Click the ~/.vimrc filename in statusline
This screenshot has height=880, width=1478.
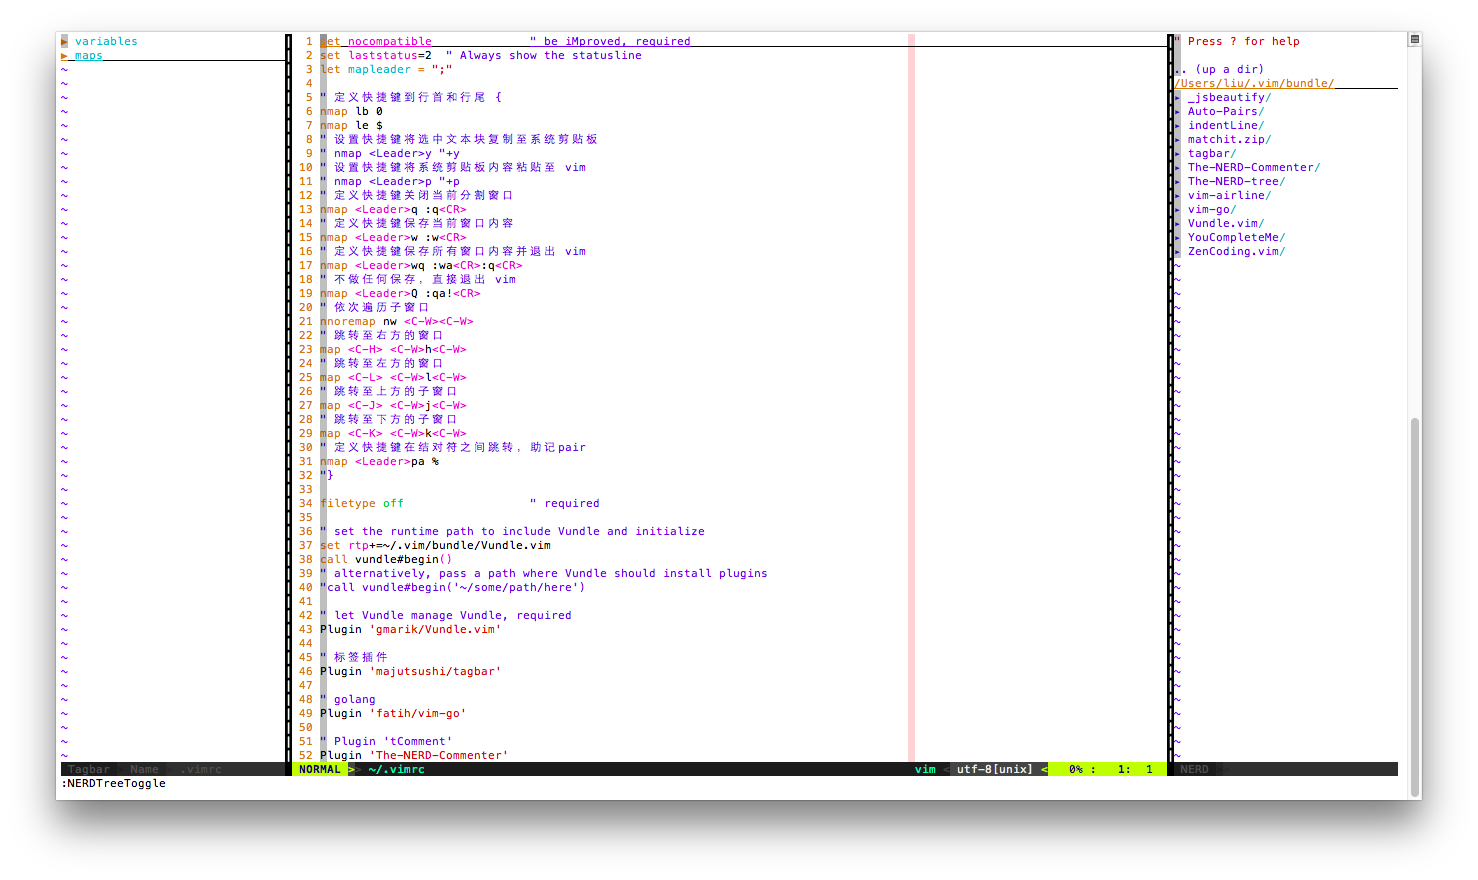(396, 769)
